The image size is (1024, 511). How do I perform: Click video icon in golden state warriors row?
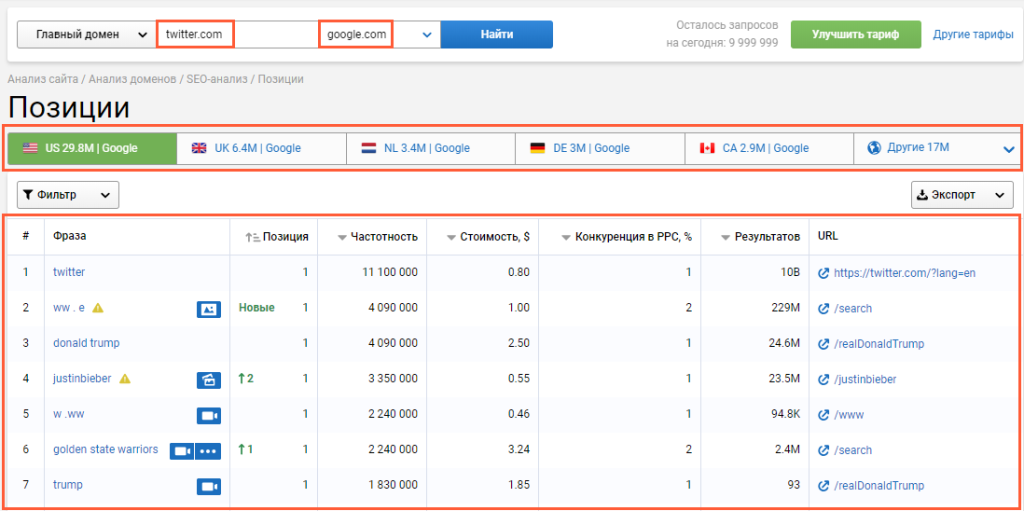[x=182, y=451]
